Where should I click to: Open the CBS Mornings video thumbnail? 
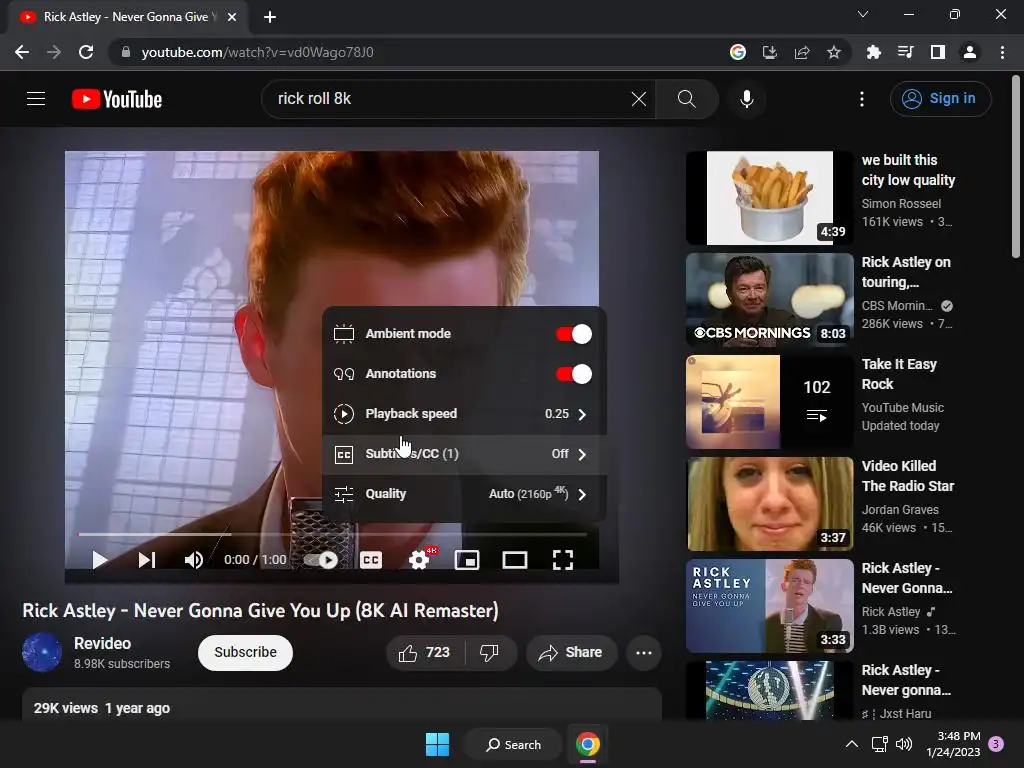(769, 300)
